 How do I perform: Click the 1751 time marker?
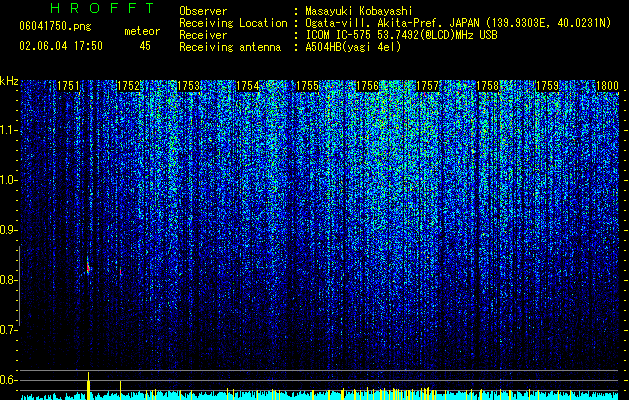[x=68, y=86]
